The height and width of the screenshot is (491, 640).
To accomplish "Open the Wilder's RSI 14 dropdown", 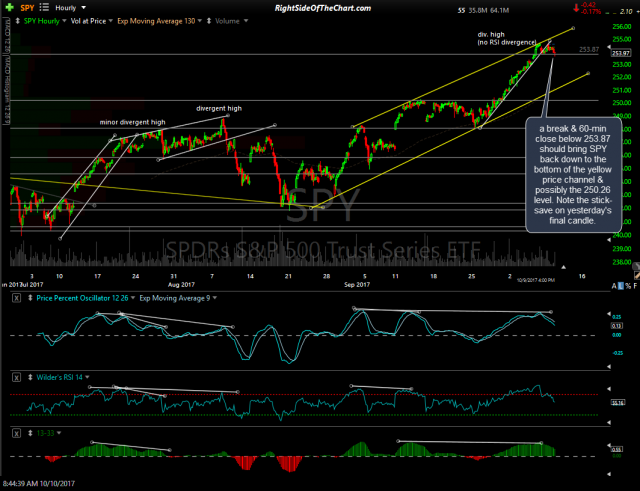I will pyautogui.click(x=87, y=378).
